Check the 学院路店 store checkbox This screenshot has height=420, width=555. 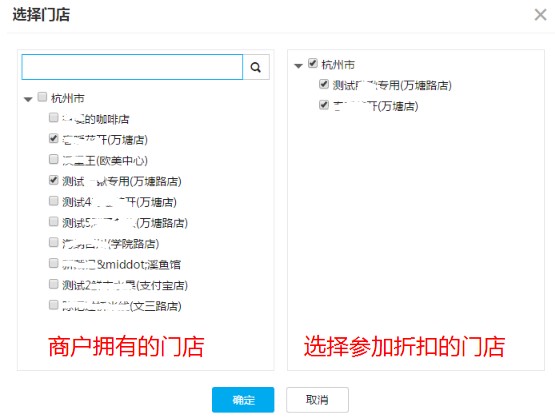[53, 242]
